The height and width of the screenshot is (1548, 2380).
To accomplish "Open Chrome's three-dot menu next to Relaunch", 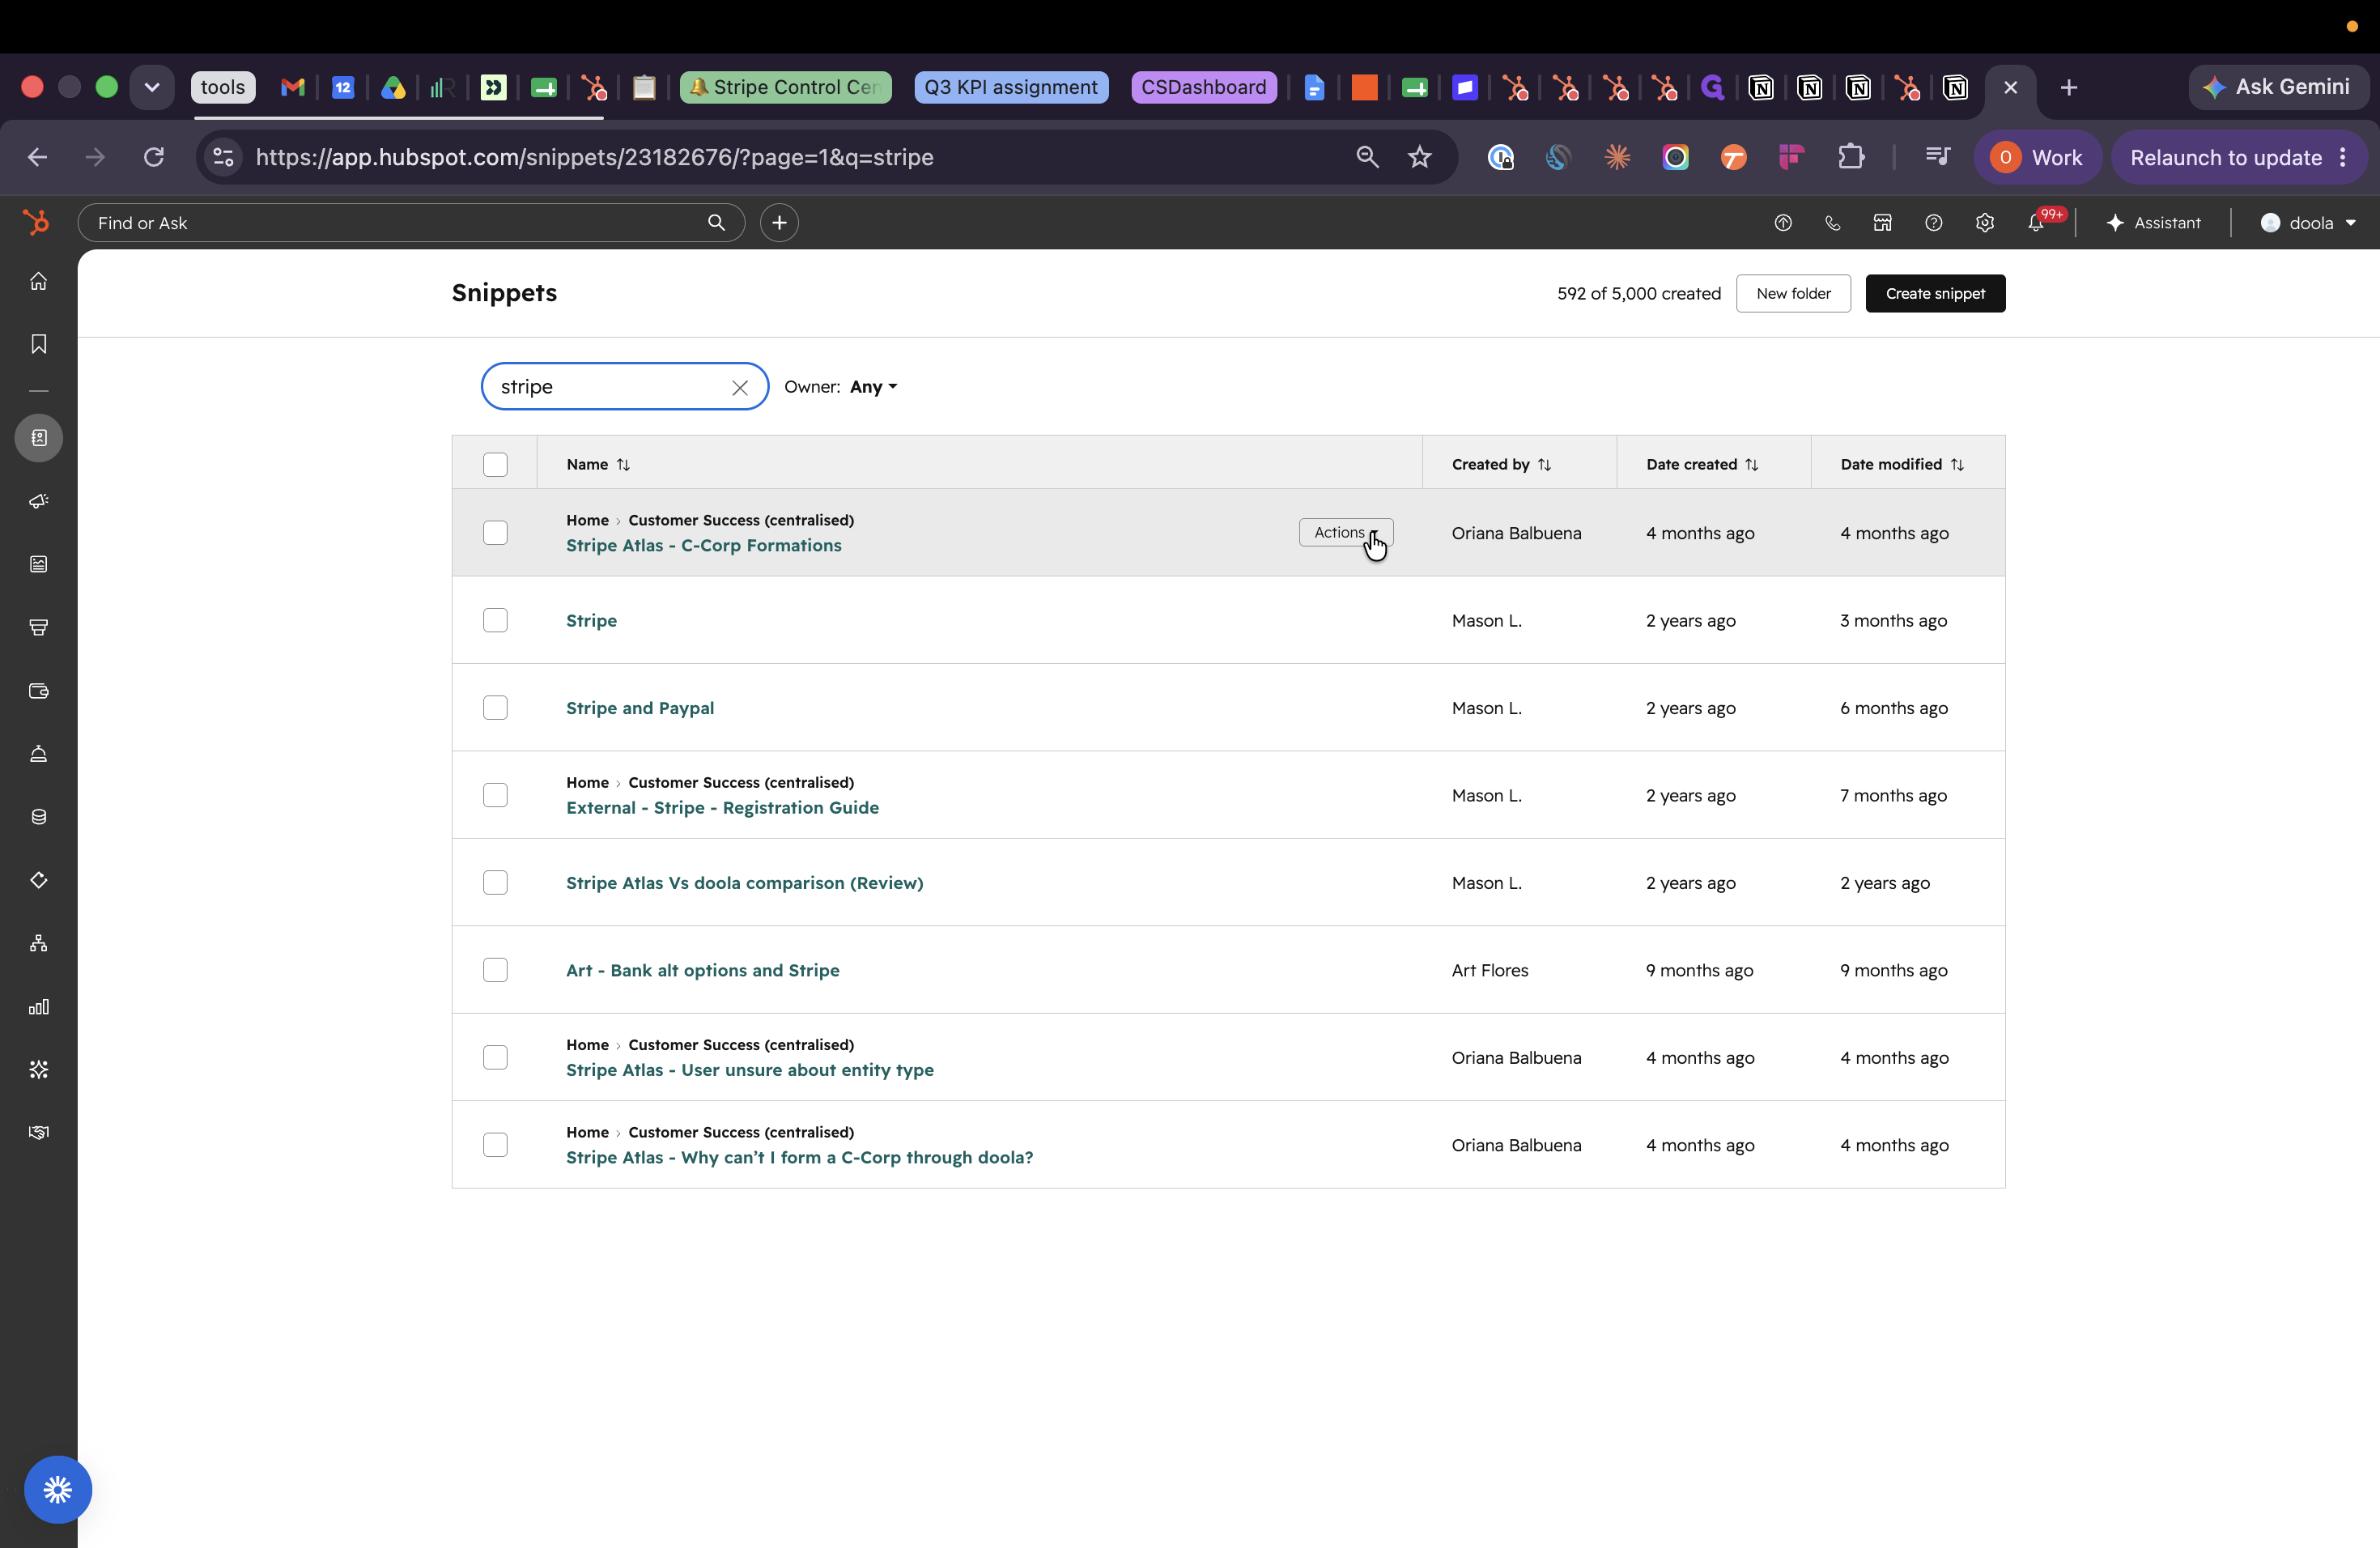I will point(2343,157).
